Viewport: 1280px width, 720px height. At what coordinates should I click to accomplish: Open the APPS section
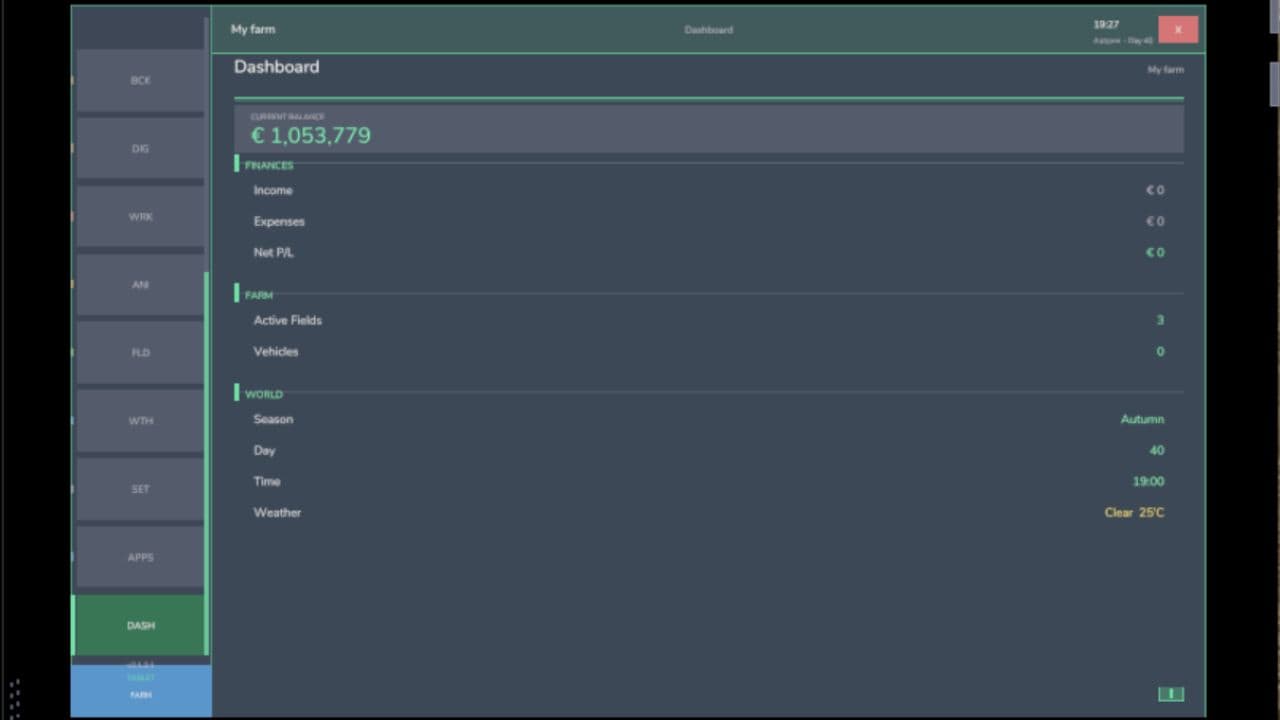pyautogui.click(x=140, y=557)
